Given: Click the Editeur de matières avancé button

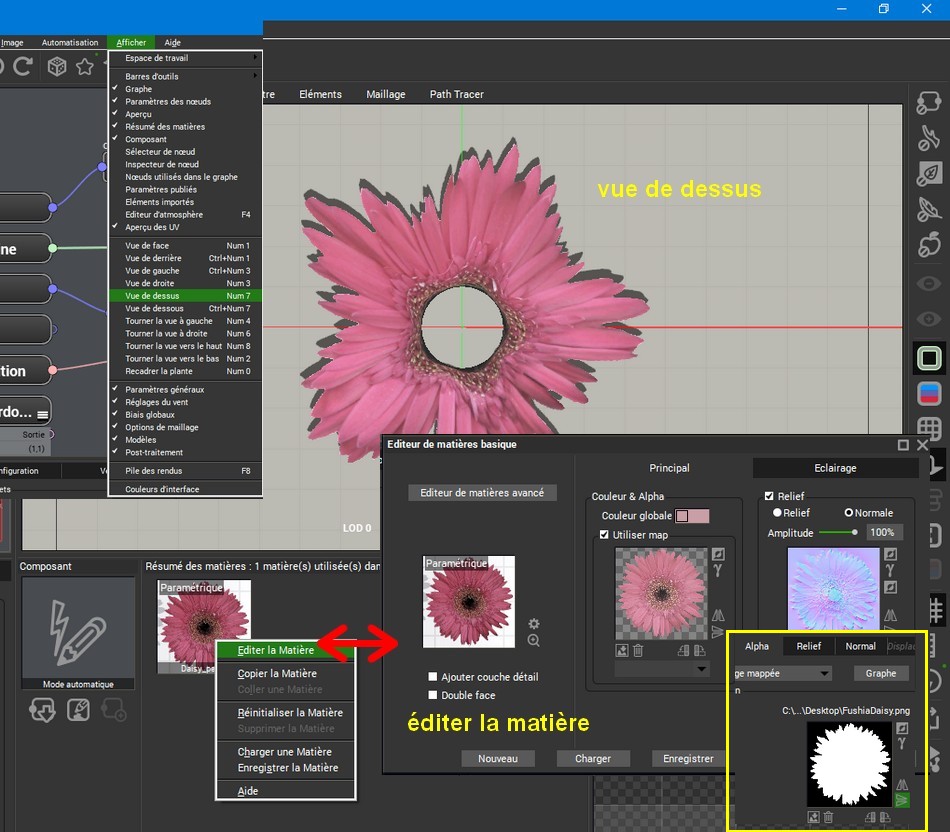Looking at the screenshot, I should pyautogui.click(x=482, y=493).
